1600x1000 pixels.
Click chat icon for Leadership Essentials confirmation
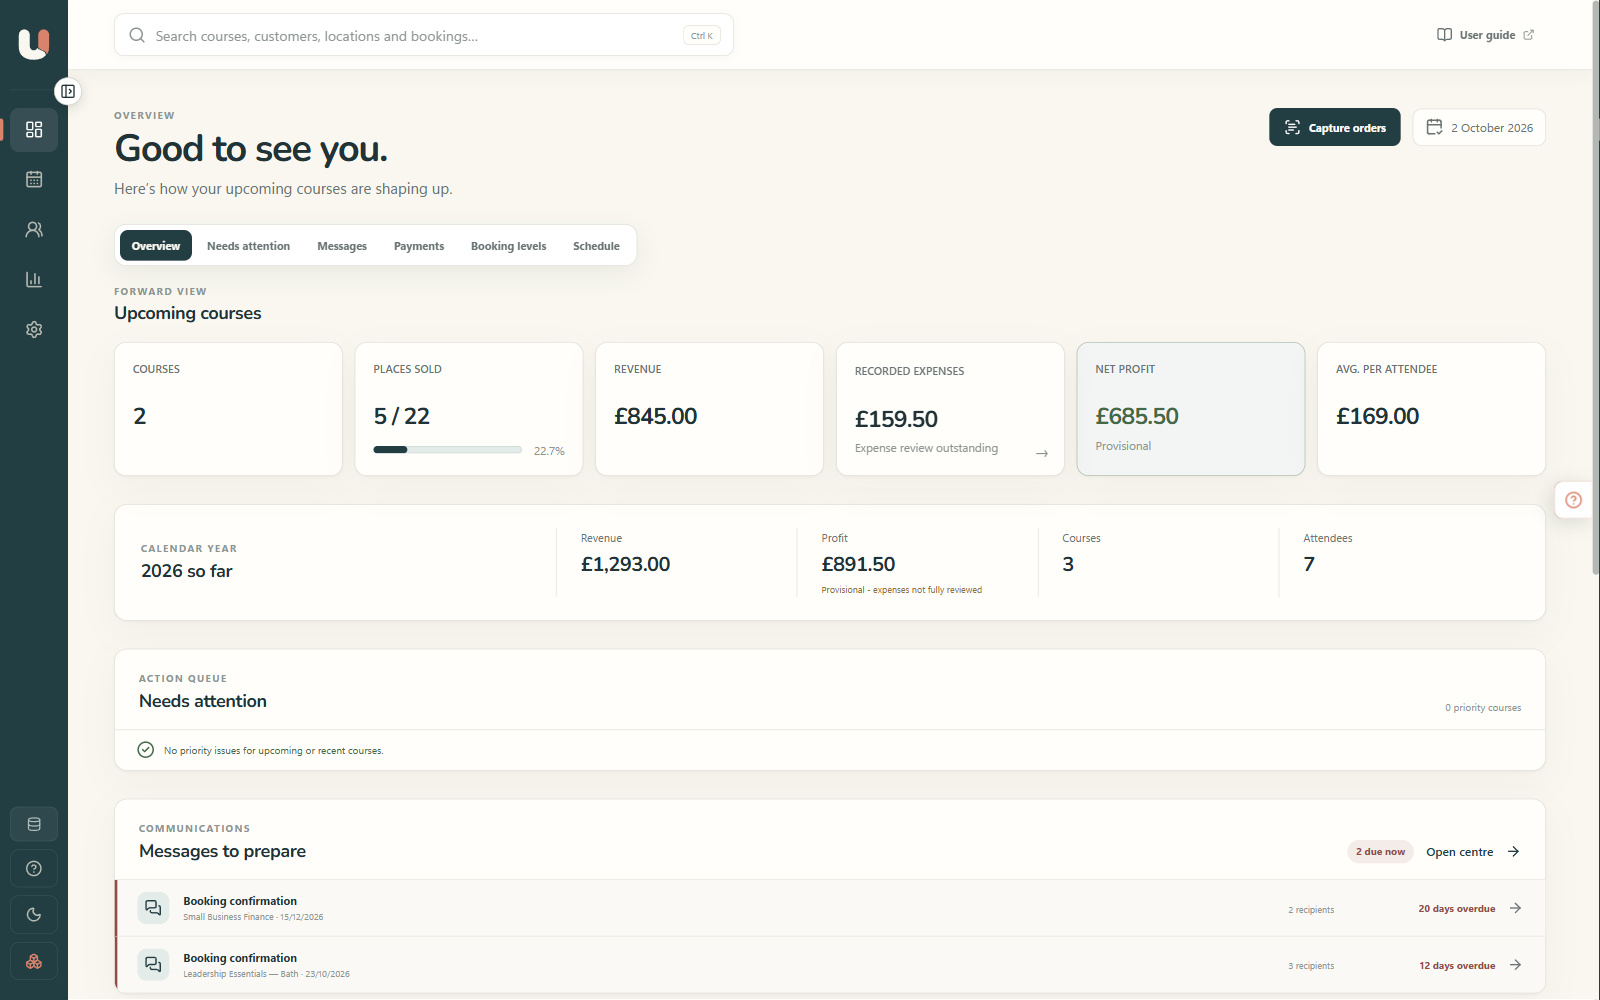[x=153, y=965]
